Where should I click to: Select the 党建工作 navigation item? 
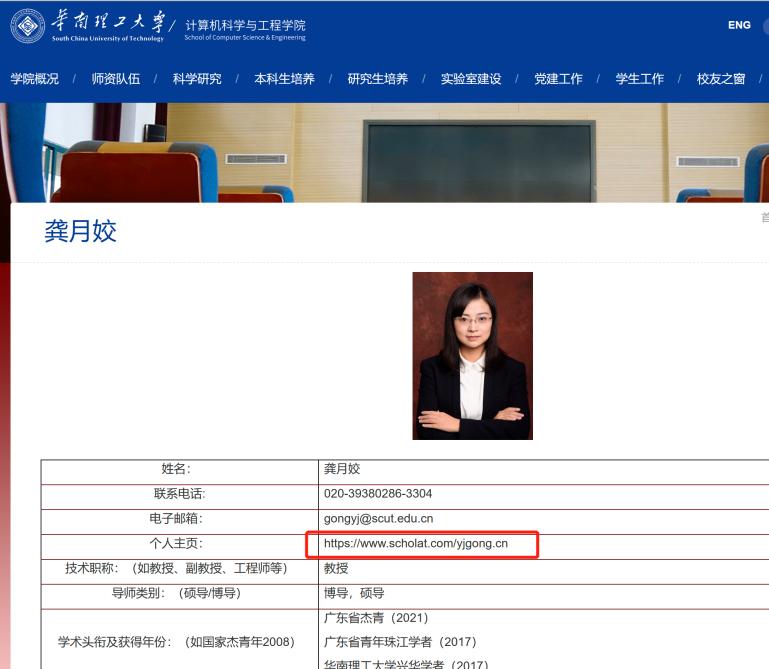click(557, 79)
